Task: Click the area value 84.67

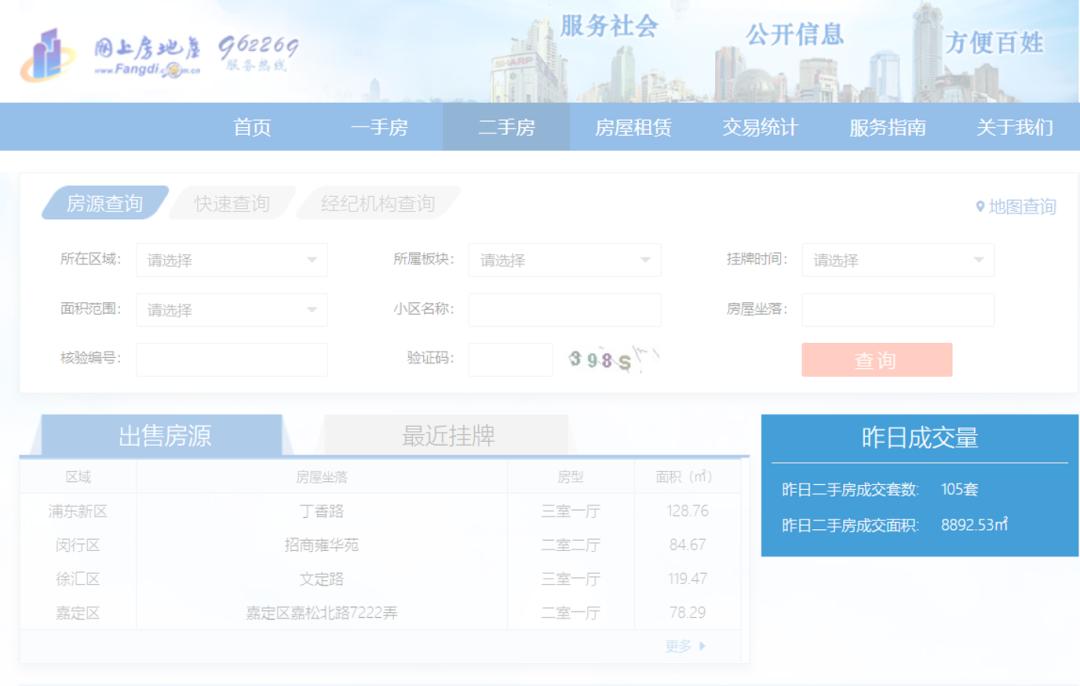Action: click(687, 545)
